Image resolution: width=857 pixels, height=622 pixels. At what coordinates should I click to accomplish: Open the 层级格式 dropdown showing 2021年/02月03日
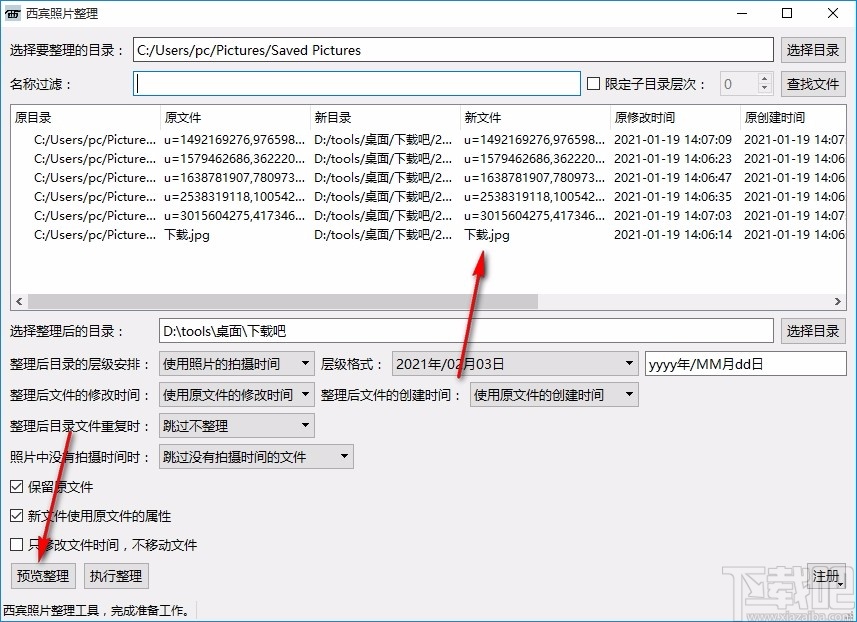point(515,364)
